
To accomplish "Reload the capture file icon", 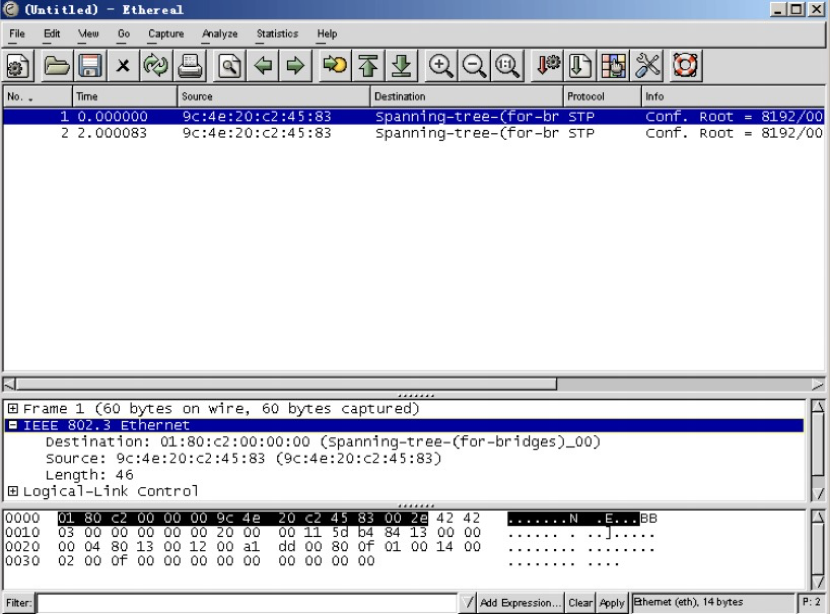I will [156, 66].
